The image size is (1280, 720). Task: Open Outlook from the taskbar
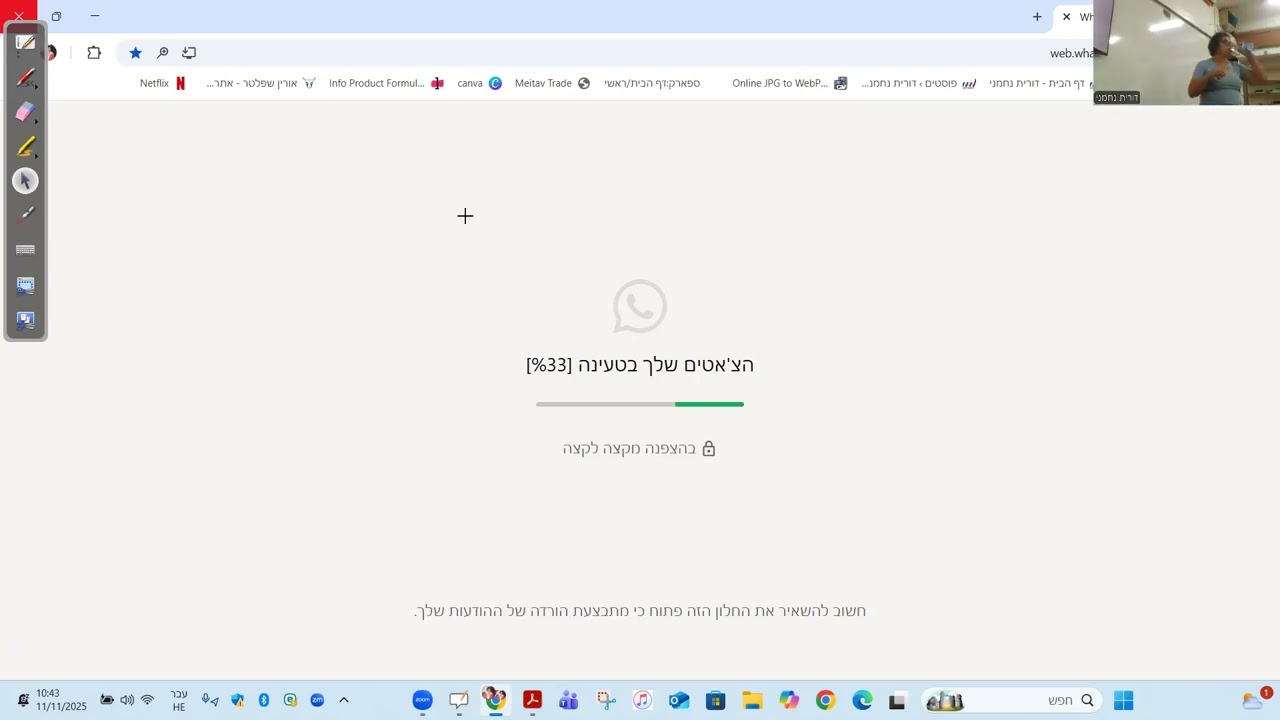[679, 701]
